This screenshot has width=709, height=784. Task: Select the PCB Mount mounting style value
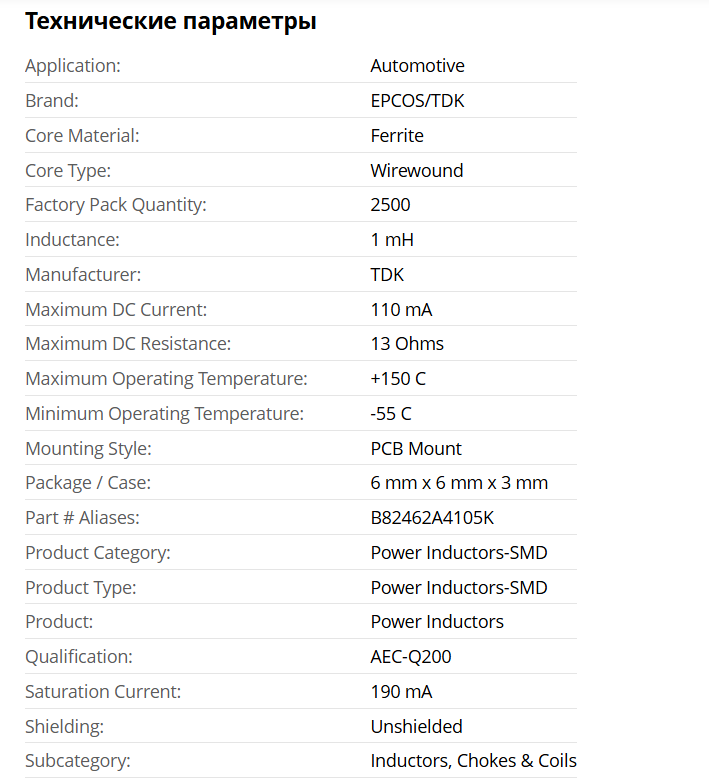tap(416, 449)
